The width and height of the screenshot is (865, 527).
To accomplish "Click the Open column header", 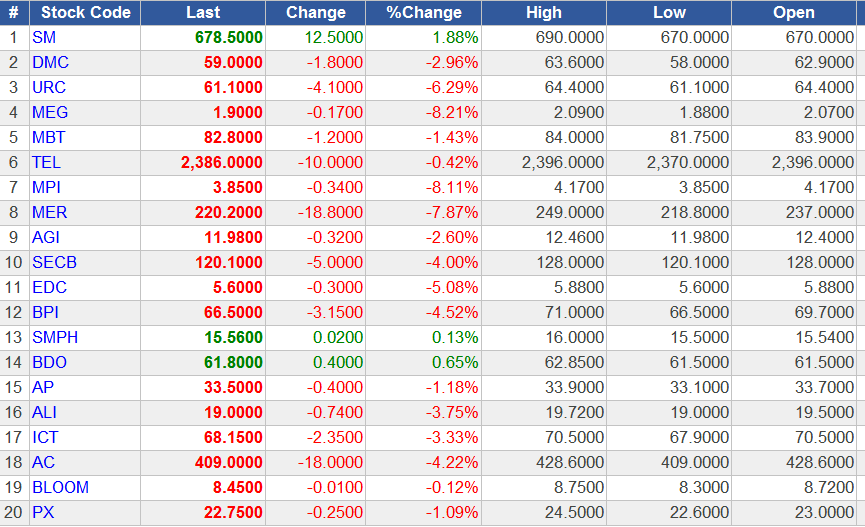I will pos(794,13).
